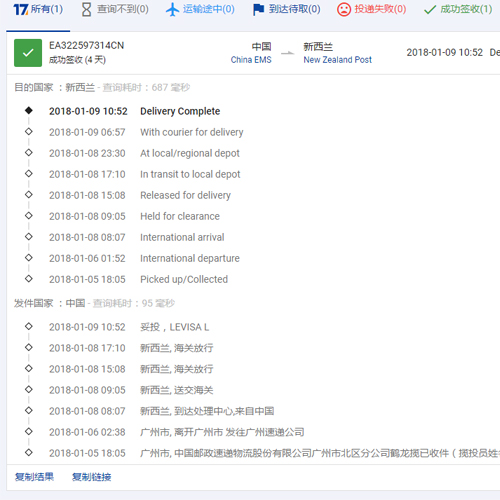Screen dimensions: 500x500
Task: Click the 发件国家：中国 header
Action: 50,303
